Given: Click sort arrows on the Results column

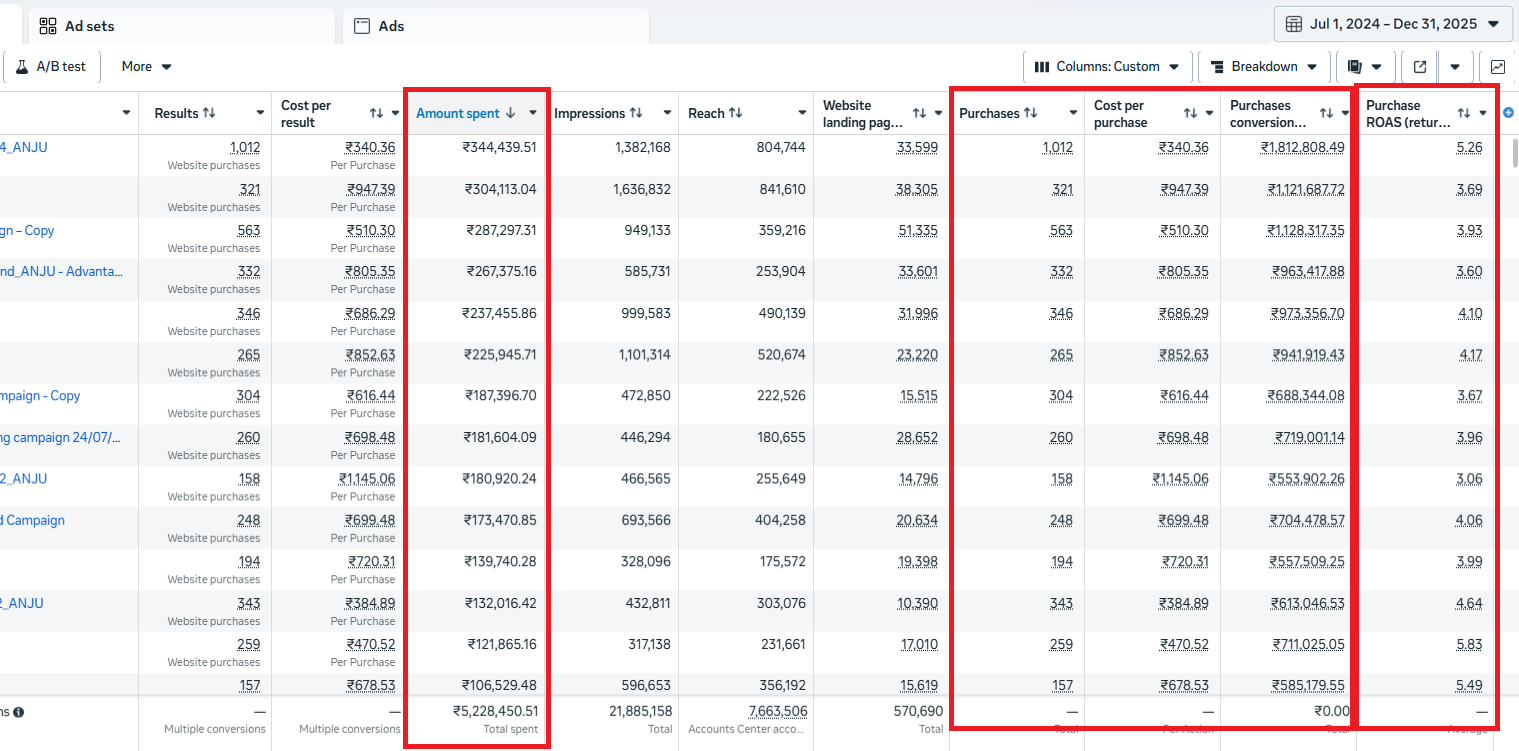Looking at the screenshot, I should [x=209, y=113].
